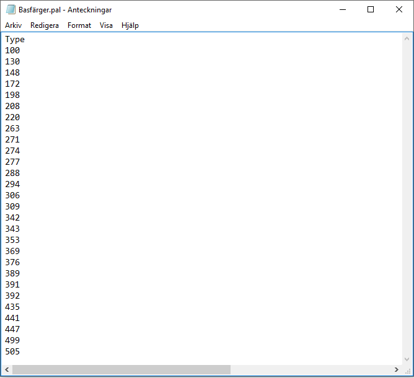
Task: Open the Format menu
Action: 79,25
